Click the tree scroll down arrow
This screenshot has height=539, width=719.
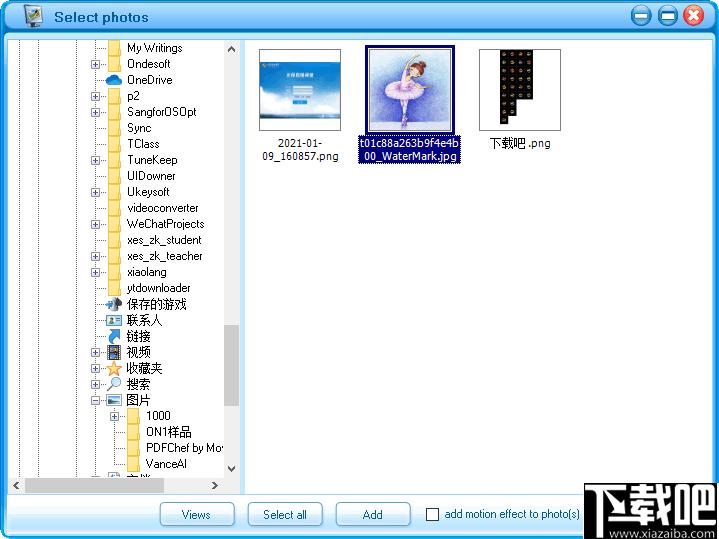[232, 469]
